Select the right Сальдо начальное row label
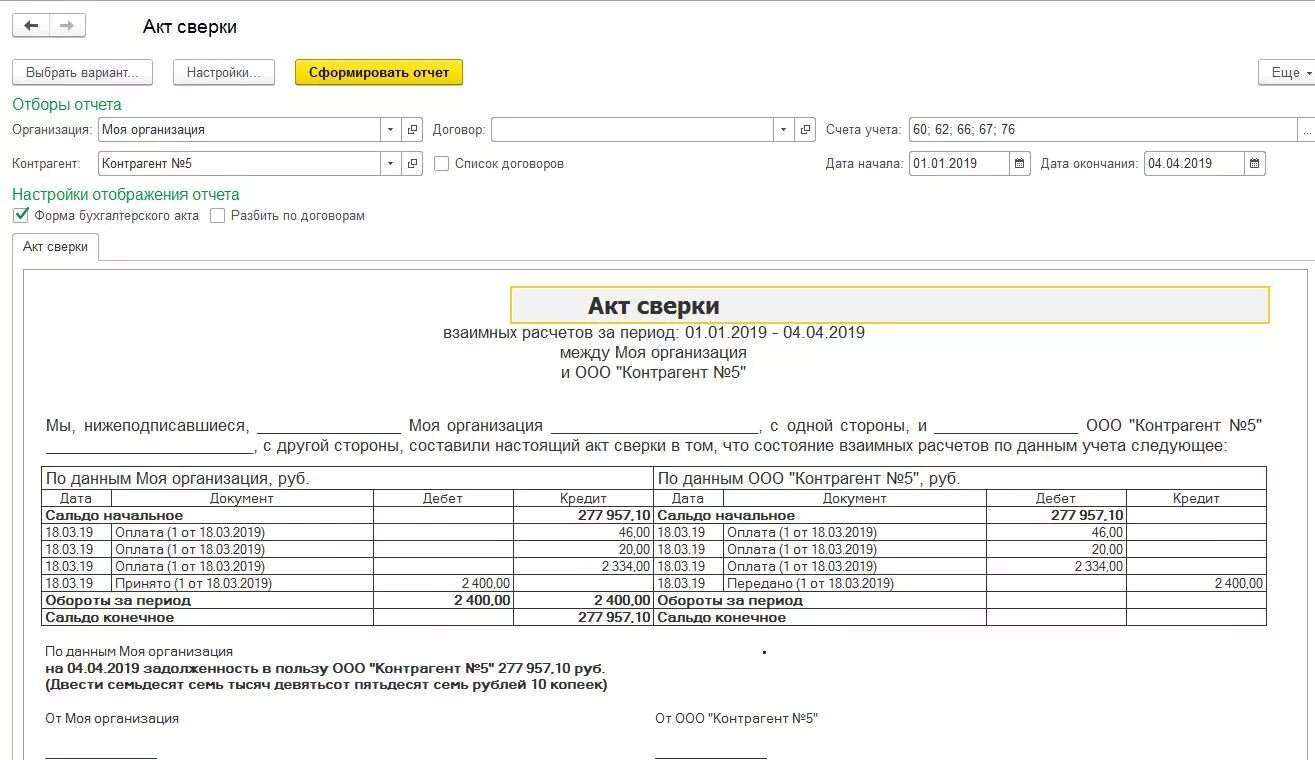The image size is (1315, 760). point(726,515)
